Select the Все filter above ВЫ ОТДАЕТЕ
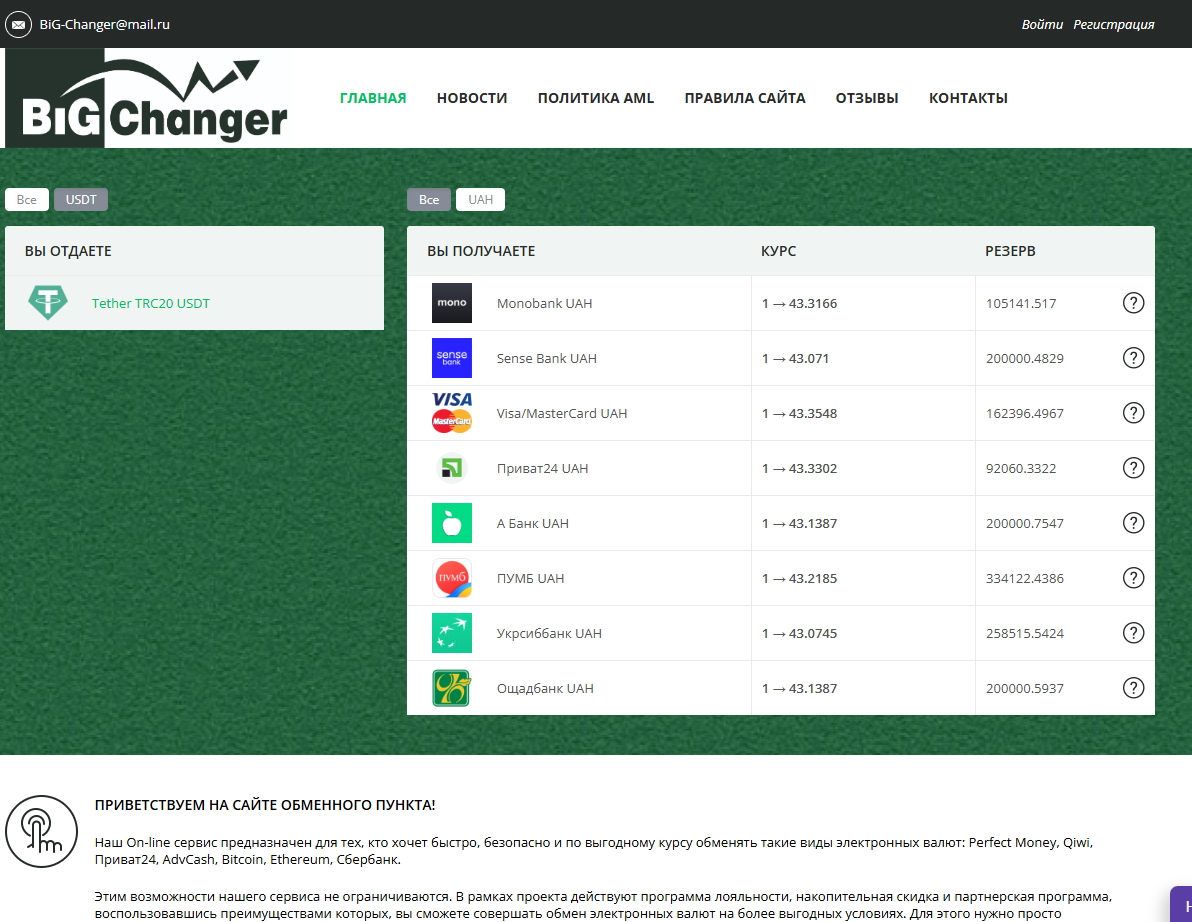This screenshot has width=1192, height=922. click(x=27, y=200)
